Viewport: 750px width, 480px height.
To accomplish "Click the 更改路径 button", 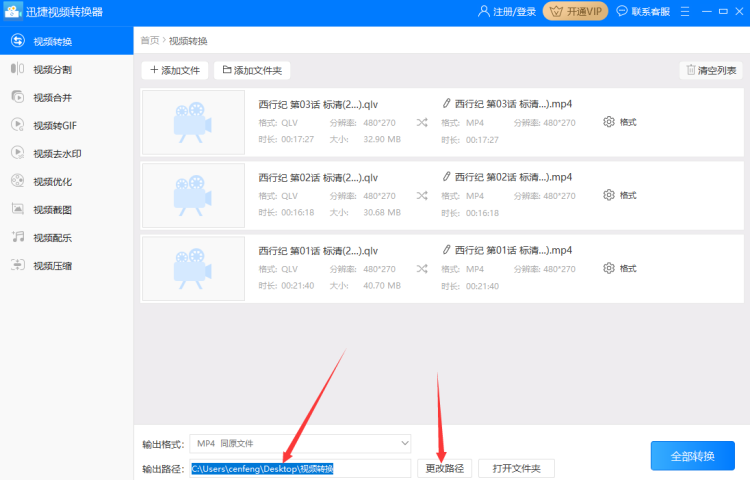I will (444, 469).
